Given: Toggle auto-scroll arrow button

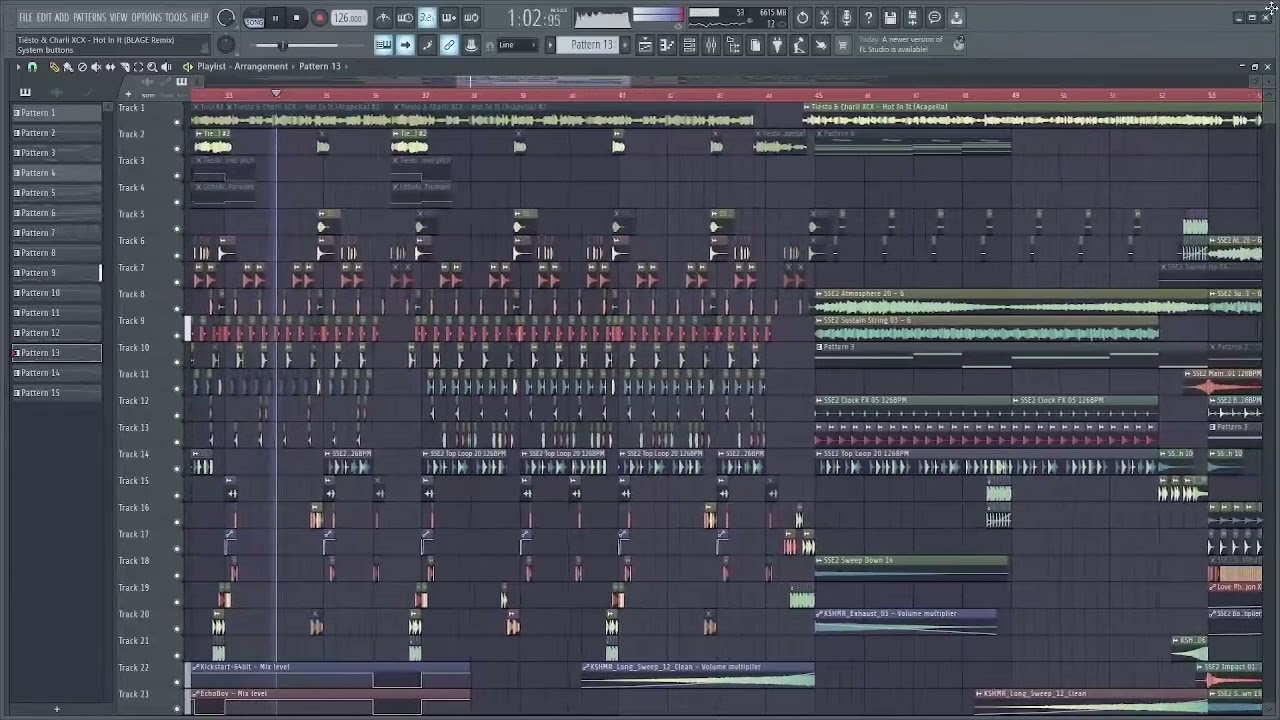Looking at the screenshot, I should [405, 45].
